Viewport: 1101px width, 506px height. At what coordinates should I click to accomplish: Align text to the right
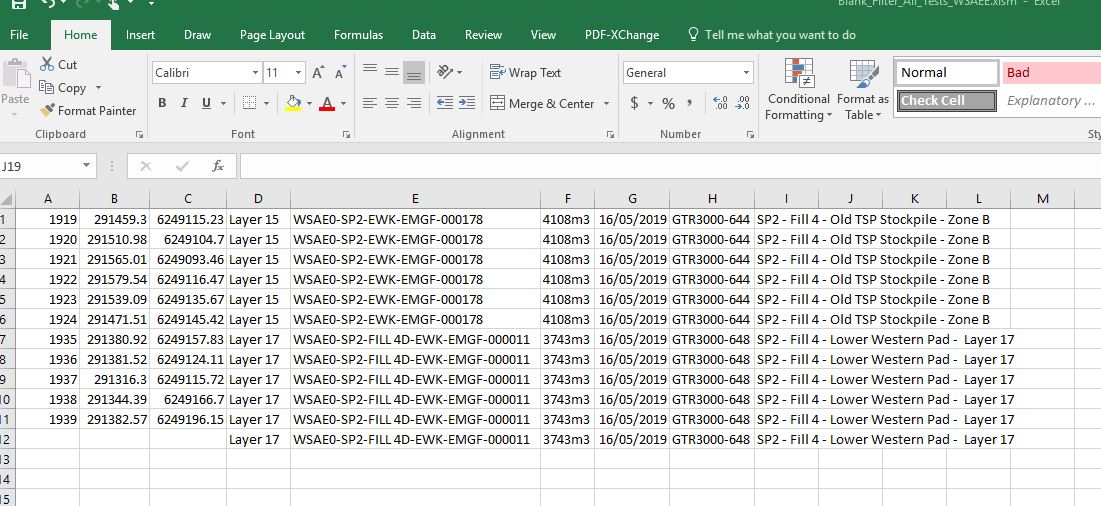point(414,103)
